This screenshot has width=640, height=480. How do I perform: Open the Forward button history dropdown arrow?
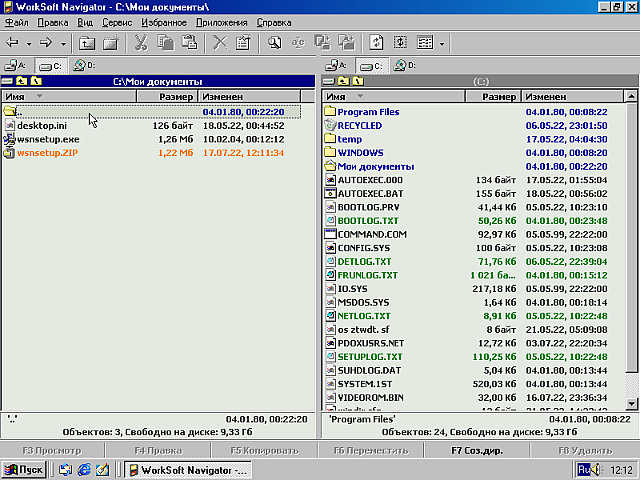pyautogui.click(x=64, y=43)
